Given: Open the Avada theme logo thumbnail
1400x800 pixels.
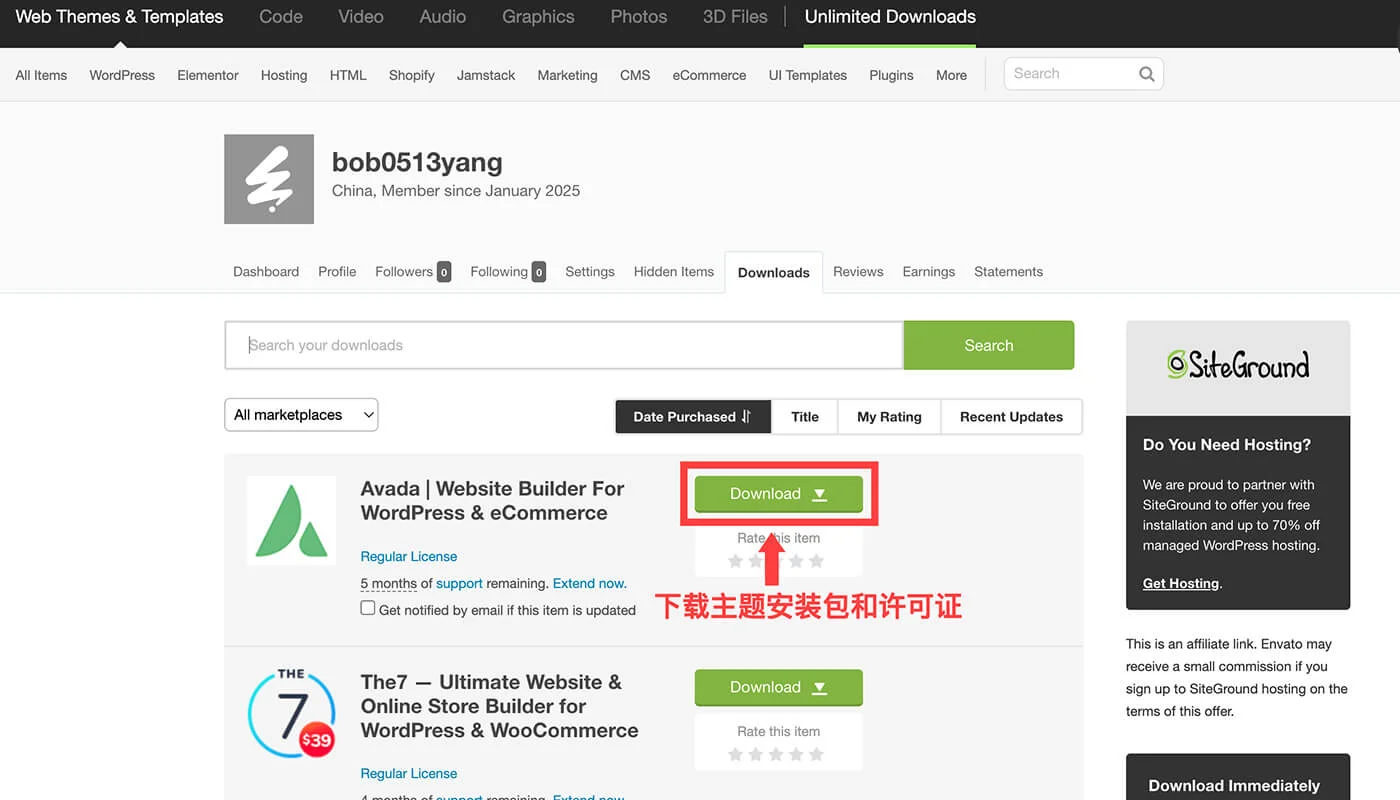Looking at the screenshot, I should click(291, 521).
